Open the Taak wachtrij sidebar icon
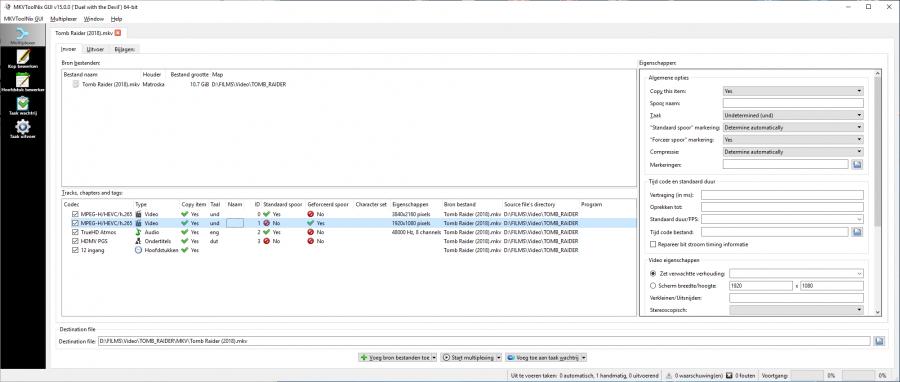This screenshot has height=382, width=900. (23, 106)
